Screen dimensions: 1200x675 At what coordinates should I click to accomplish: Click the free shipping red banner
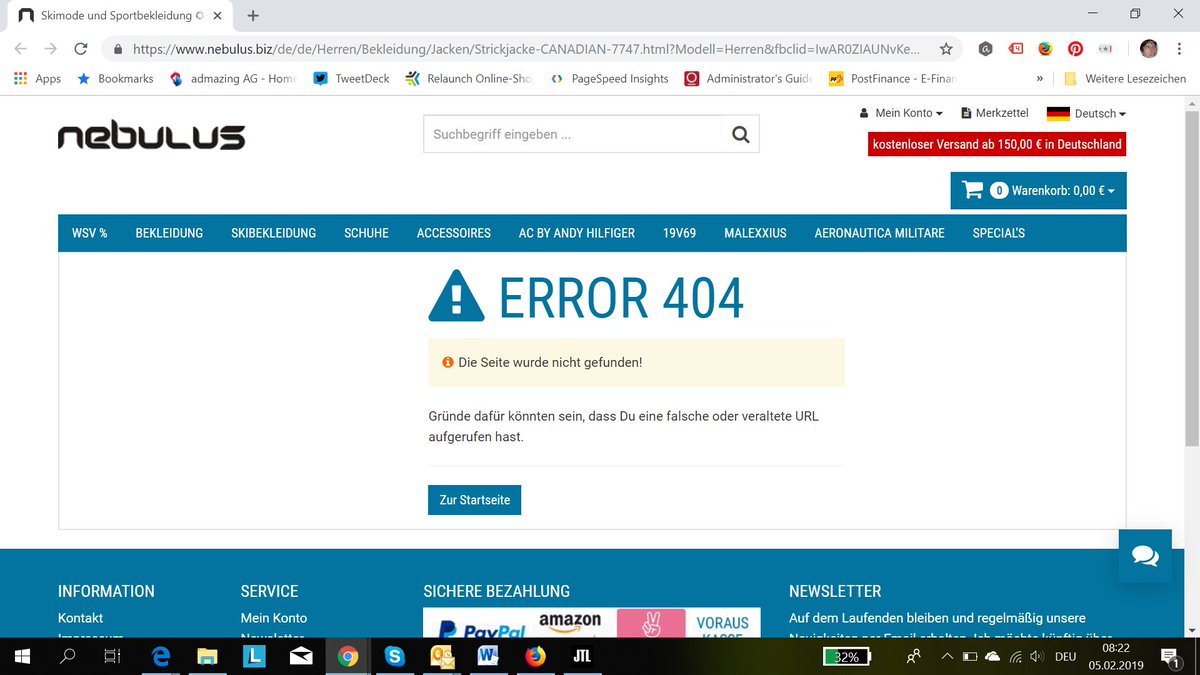tap(997, 144)
